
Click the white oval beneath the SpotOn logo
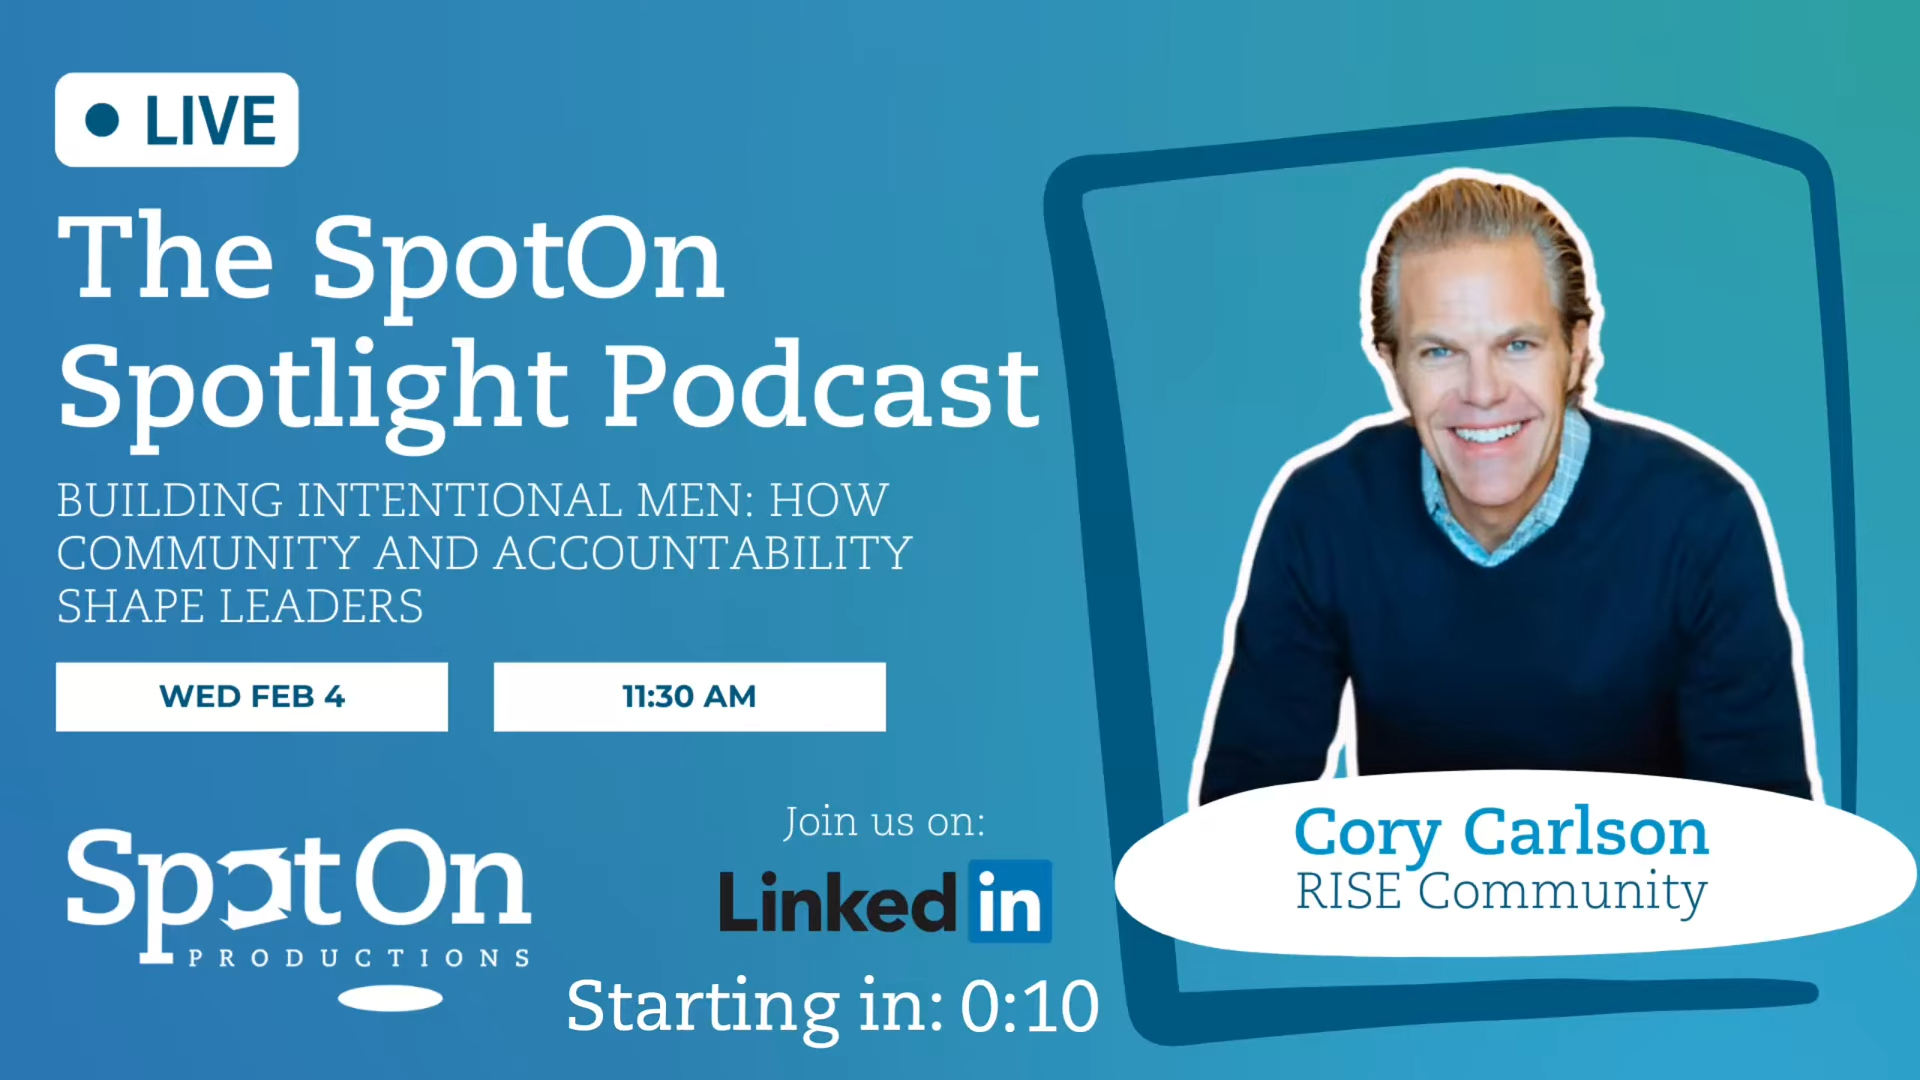[x=390, y=997]
